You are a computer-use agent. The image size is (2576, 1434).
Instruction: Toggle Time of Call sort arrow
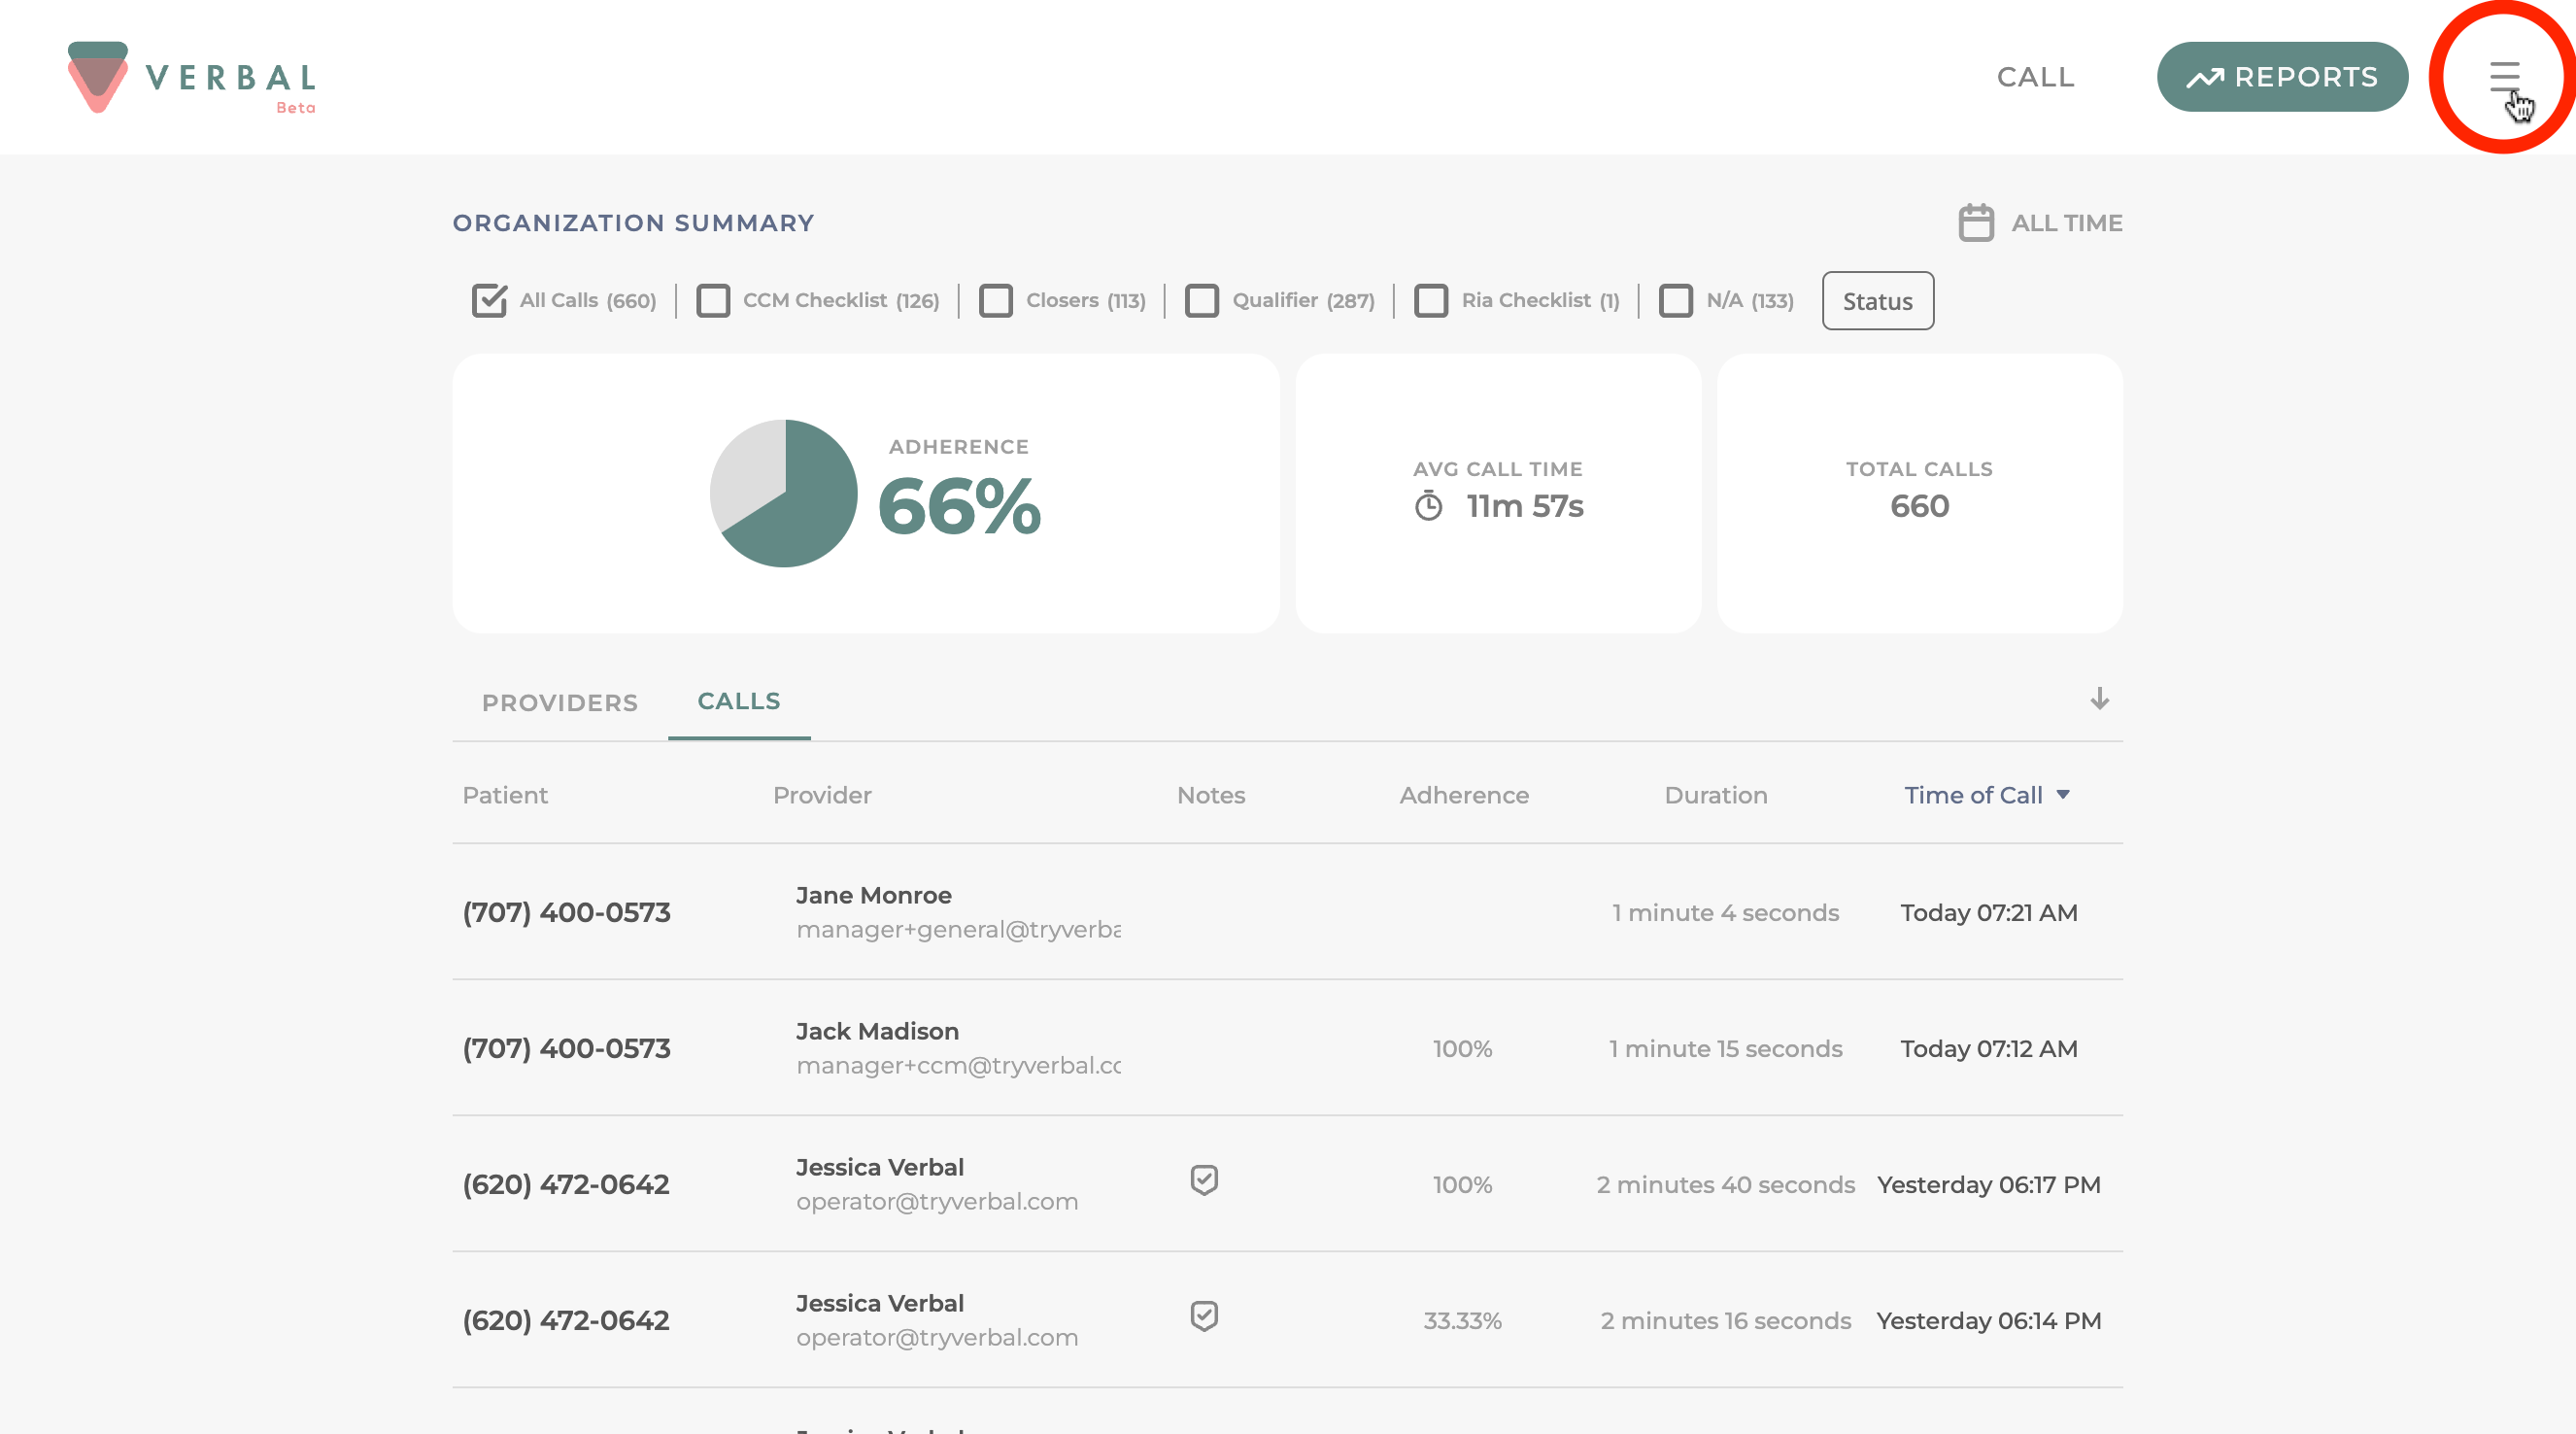point(2063,795)
